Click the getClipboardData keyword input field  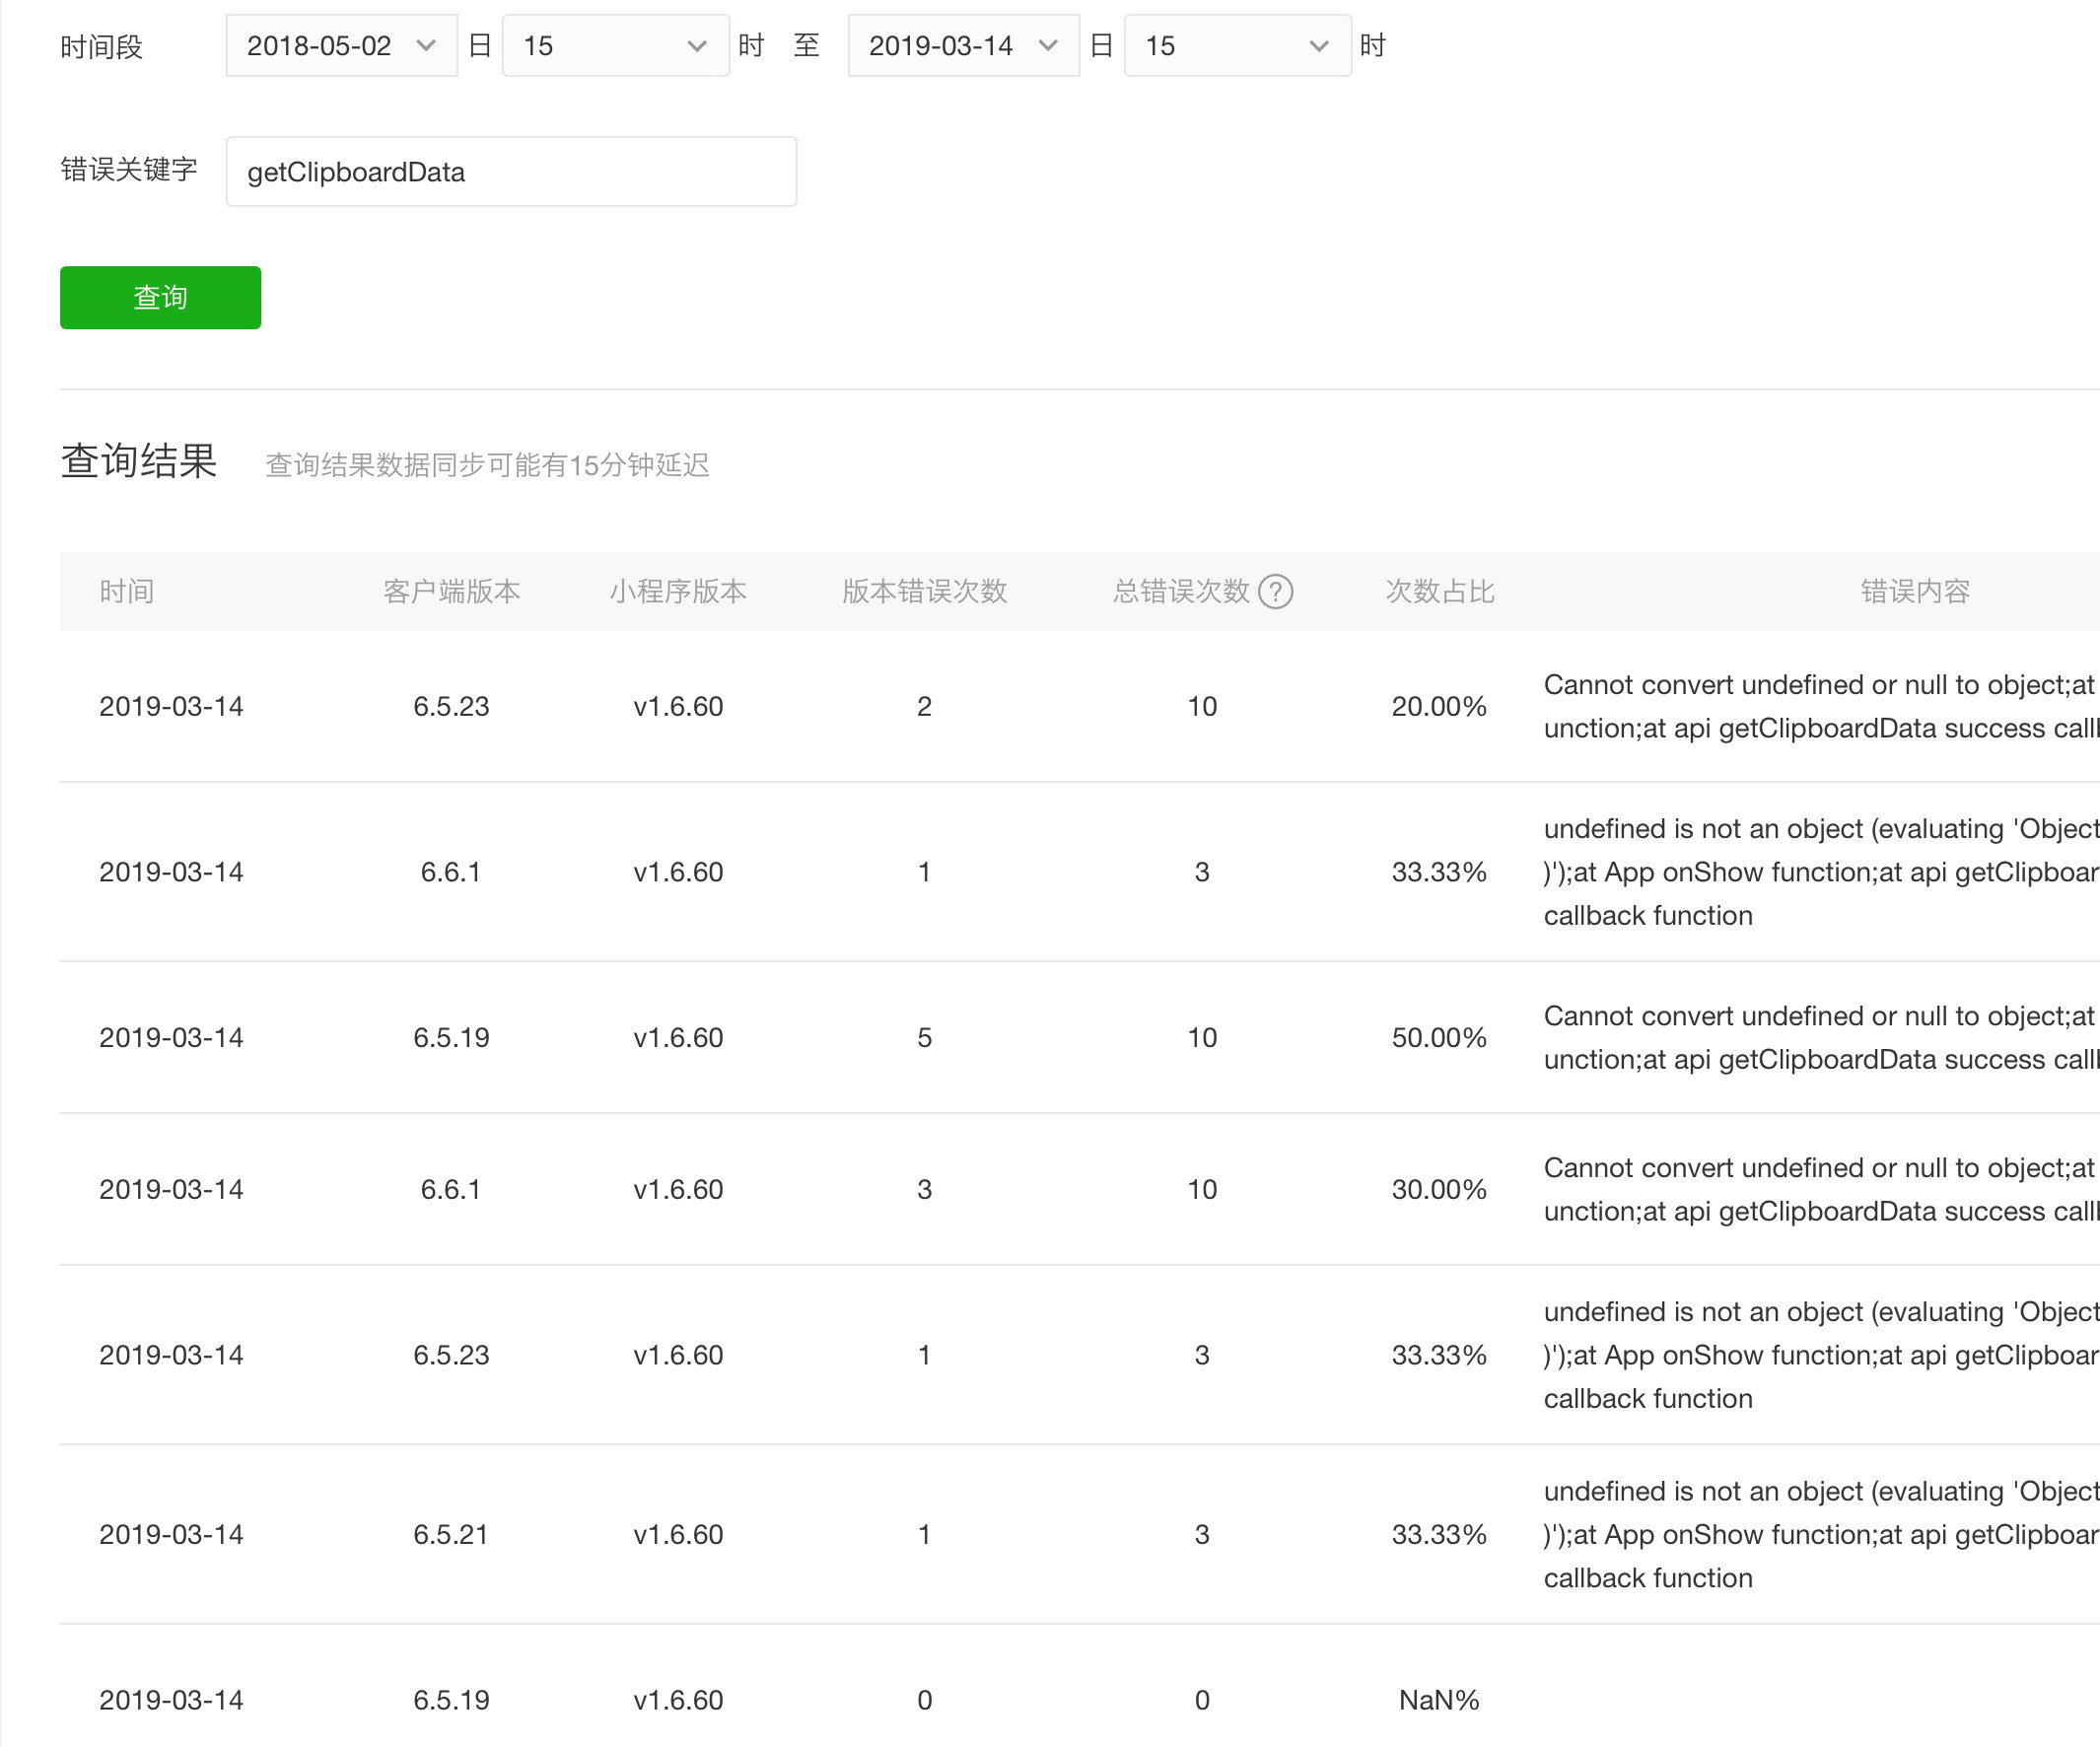tap(511, 172)
